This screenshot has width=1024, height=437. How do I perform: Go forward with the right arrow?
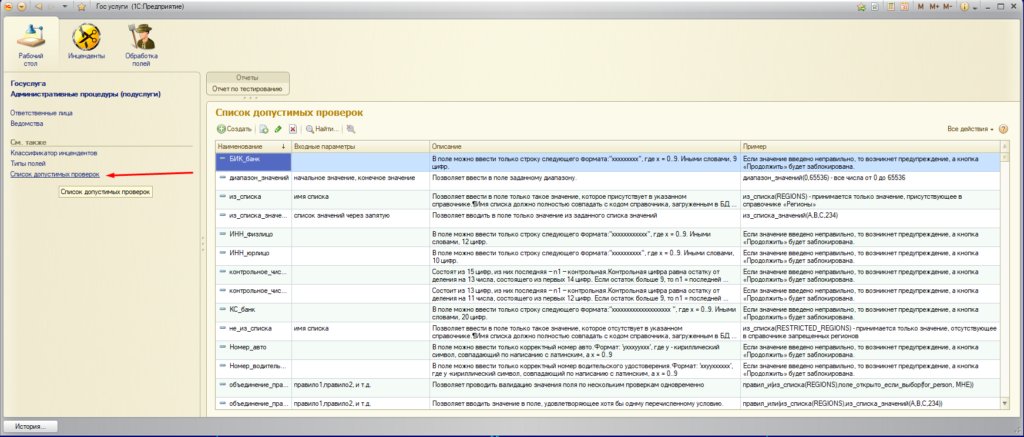pyautogui.click(x=51, y=7)
